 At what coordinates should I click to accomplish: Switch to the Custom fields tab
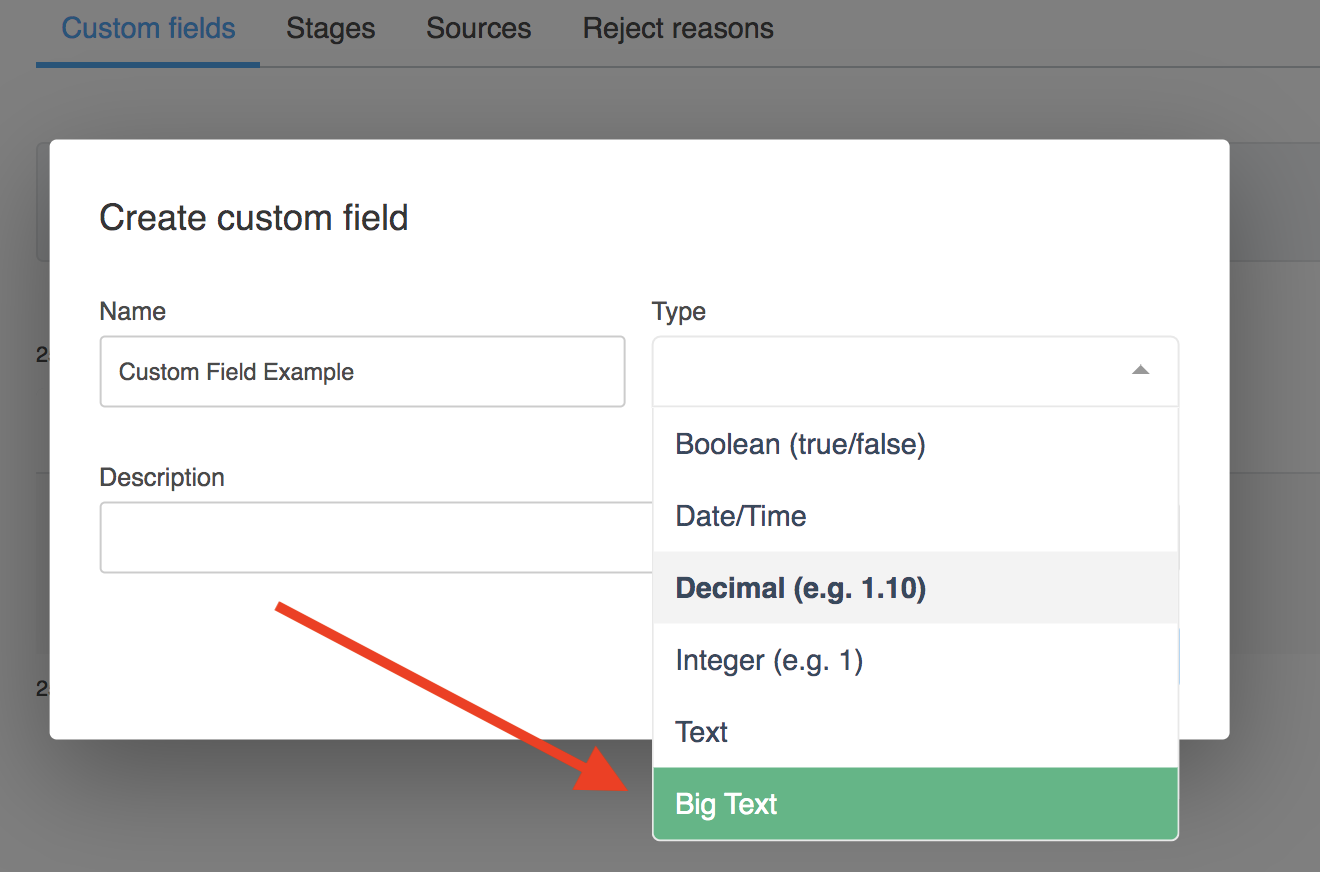point(148,28)
